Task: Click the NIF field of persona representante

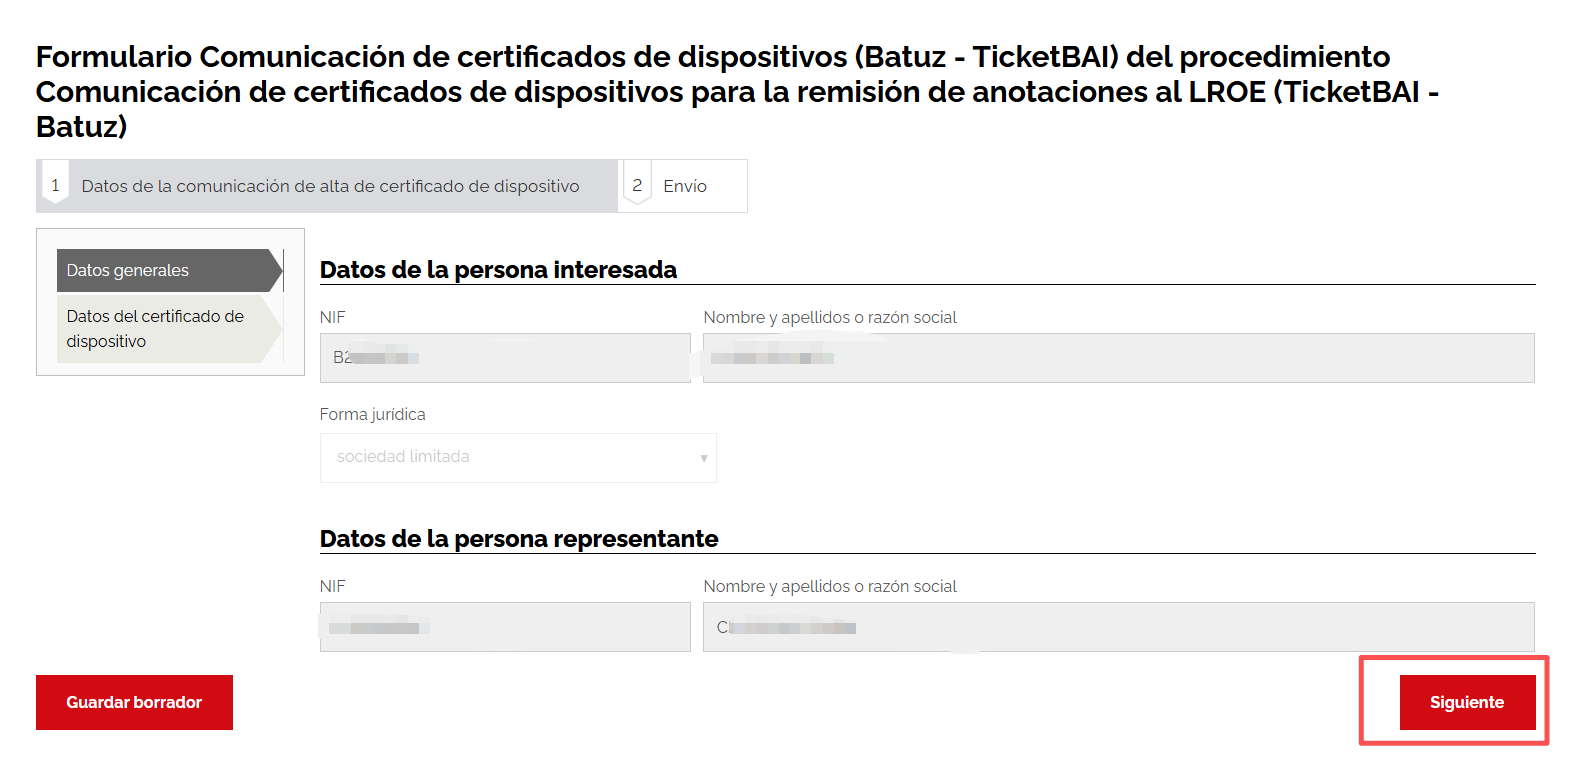Action: [x=504, y=627]
